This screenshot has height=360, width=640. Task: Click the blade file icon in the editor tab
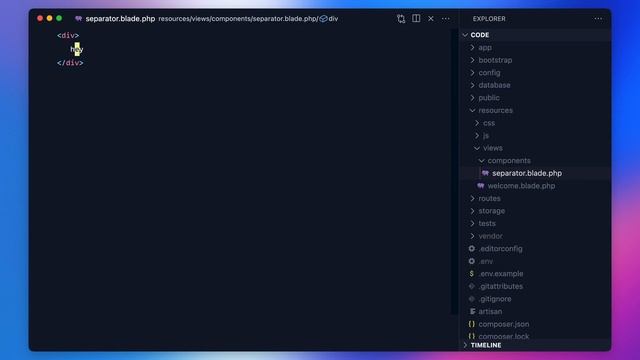pyautogui.click(x=78, y=19)
